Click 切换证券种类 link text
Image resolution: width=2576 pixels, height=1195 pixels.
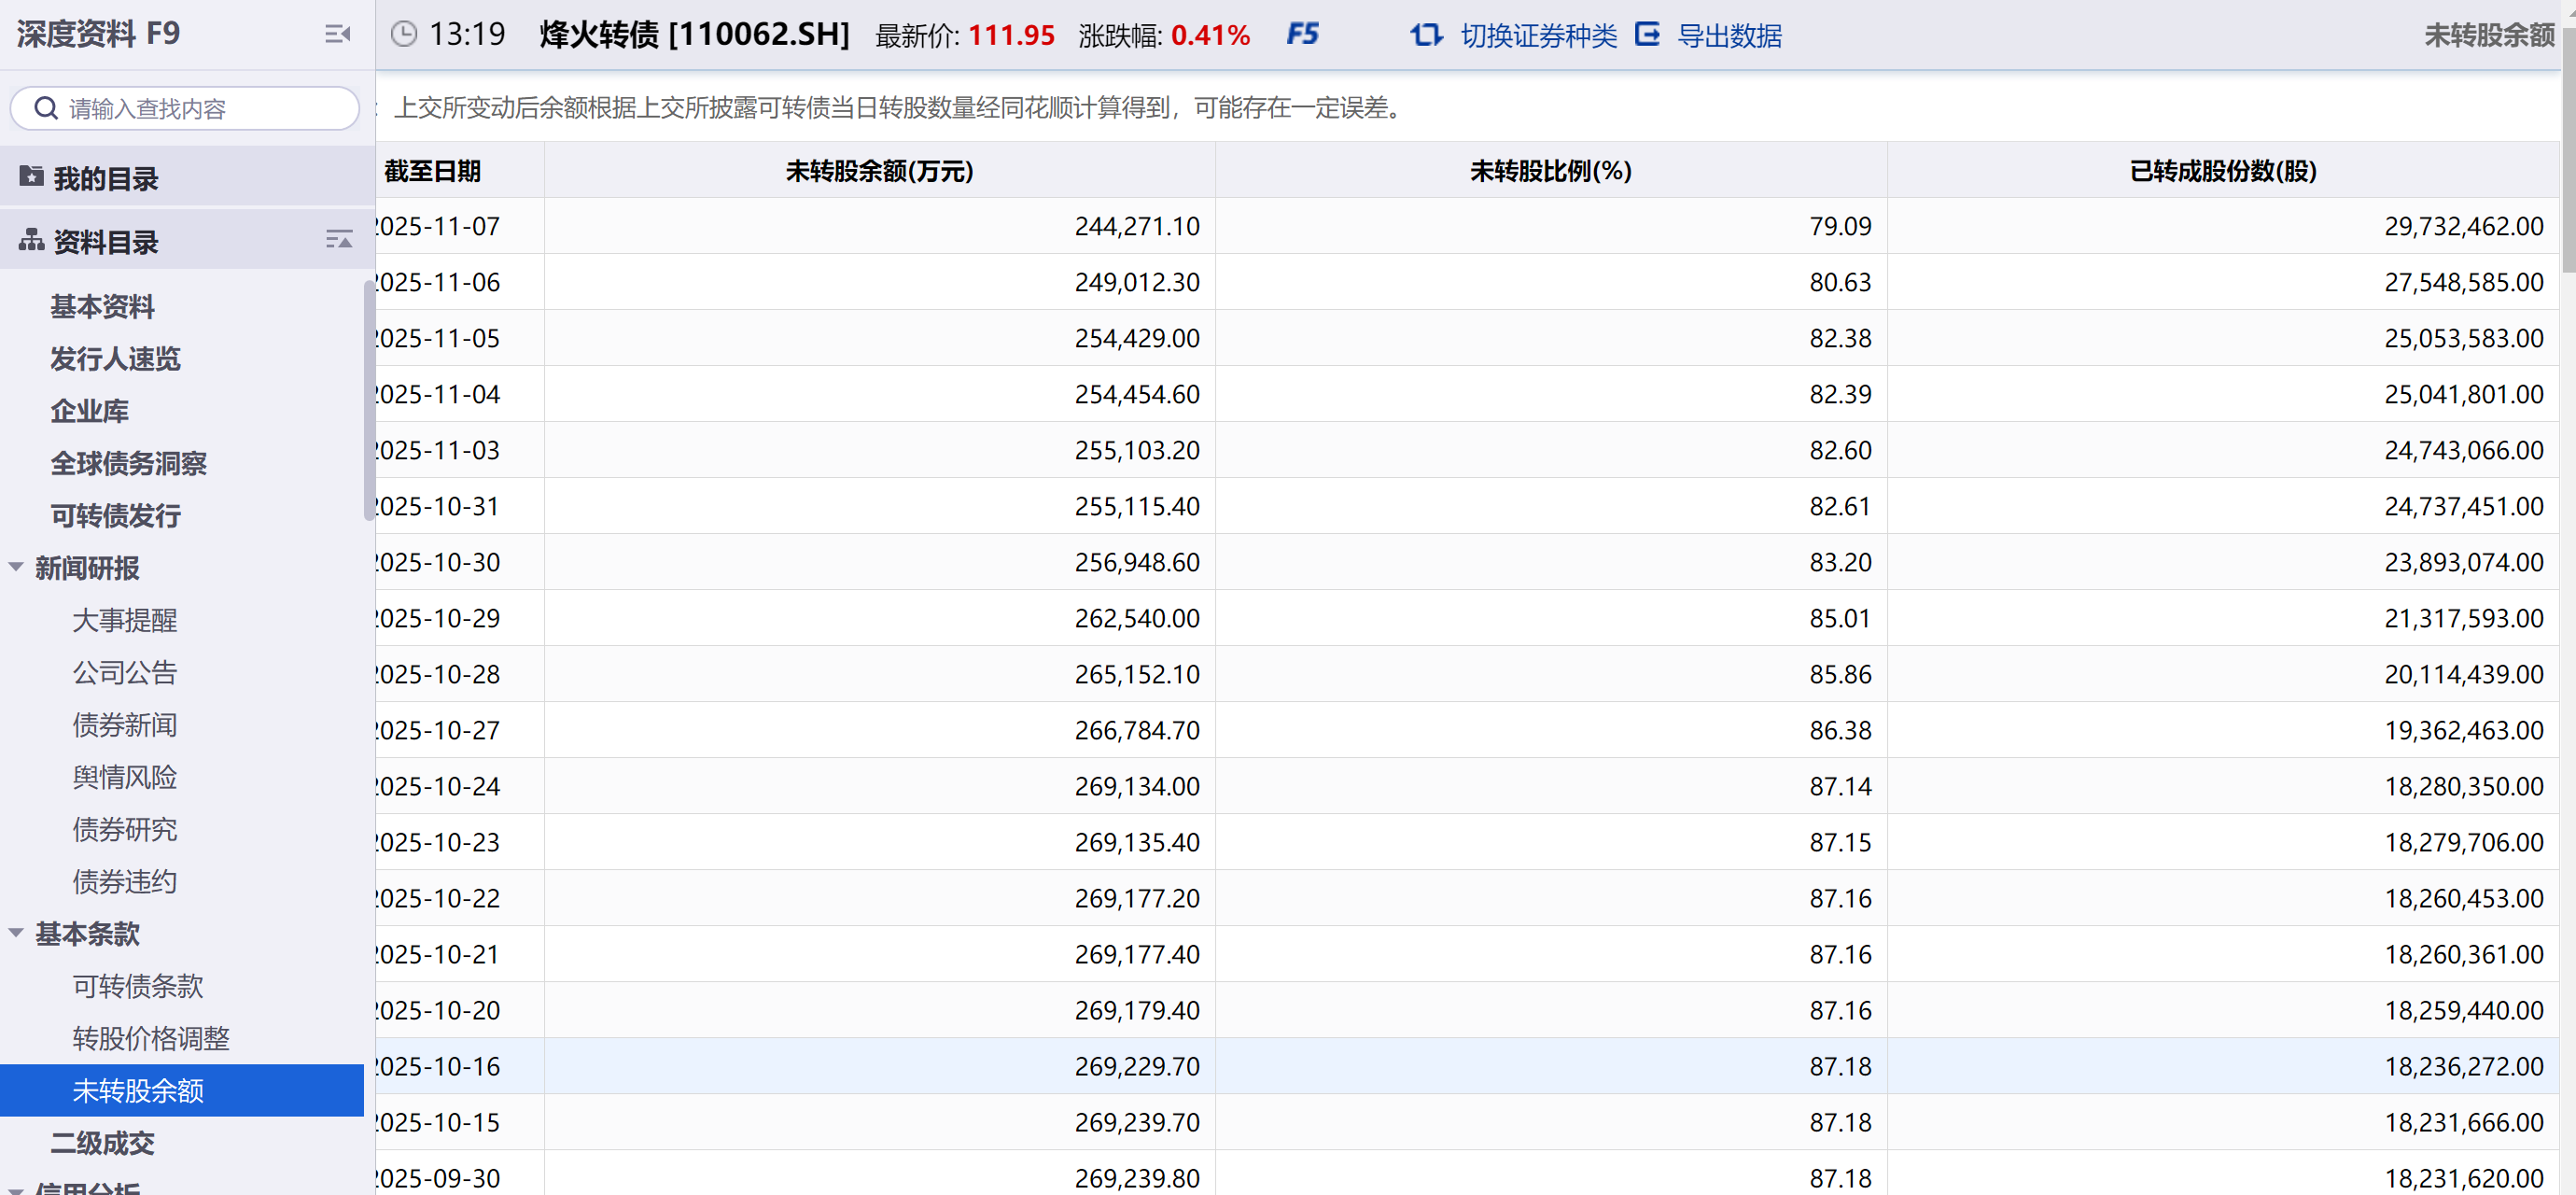coord(1538,36)
